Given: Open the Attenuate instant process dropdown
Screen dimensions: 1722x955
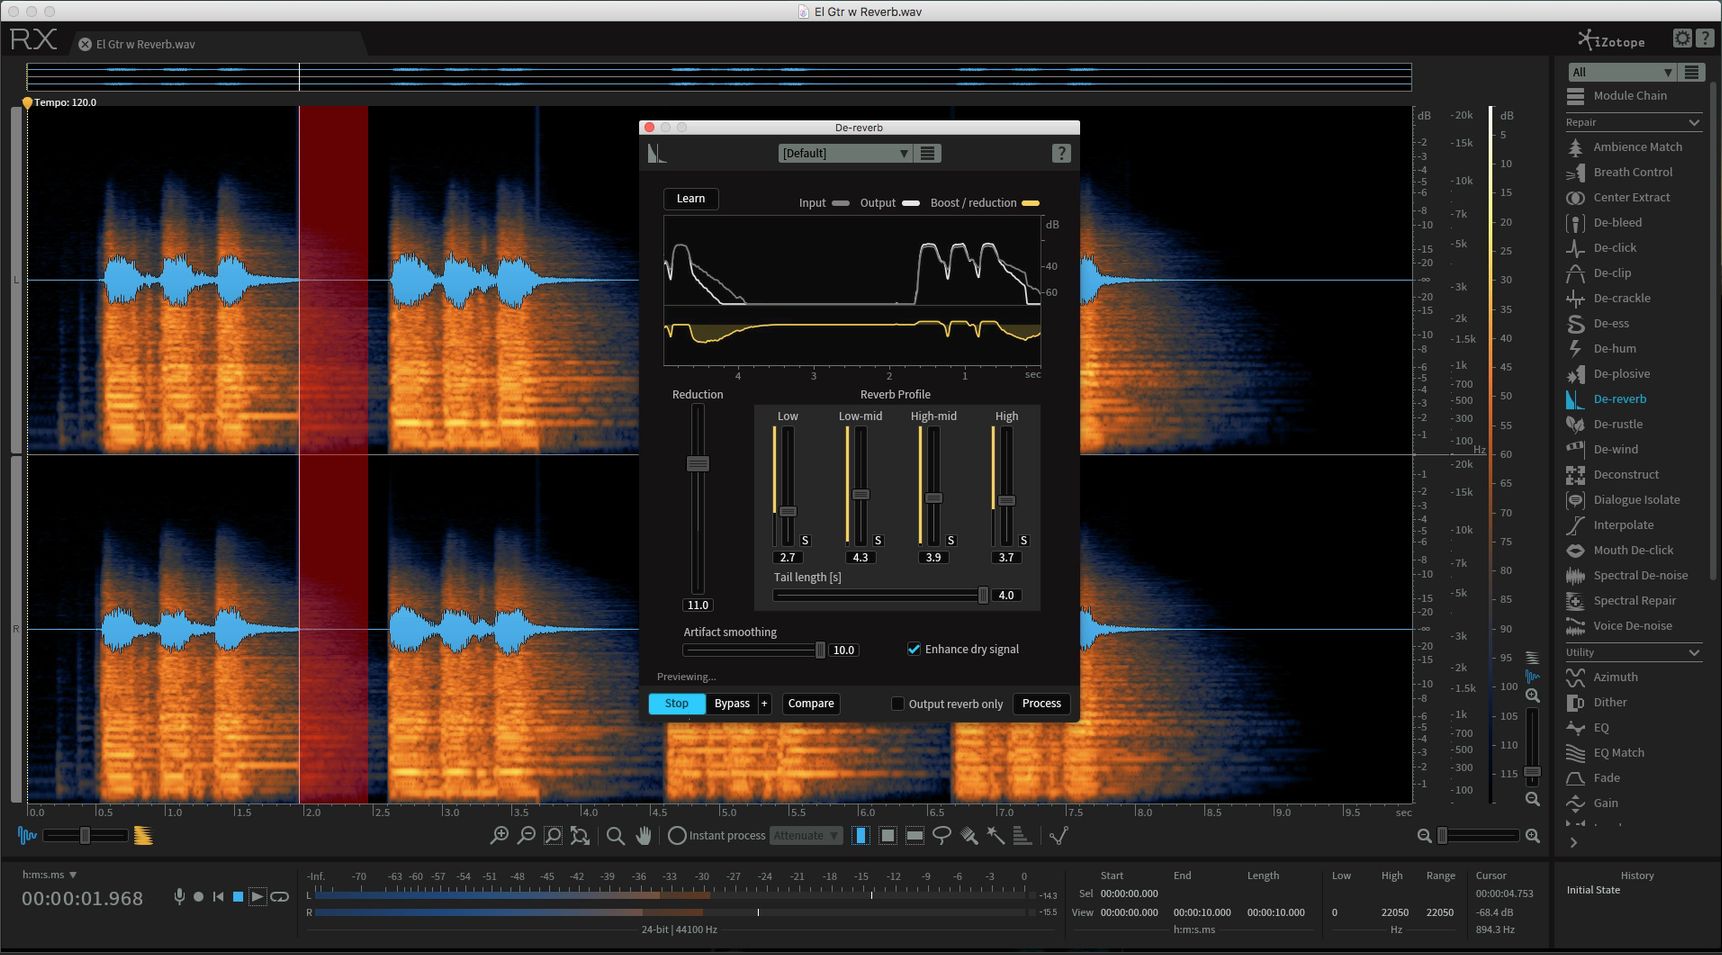Looking at the screenshot, I should (806, 835).
